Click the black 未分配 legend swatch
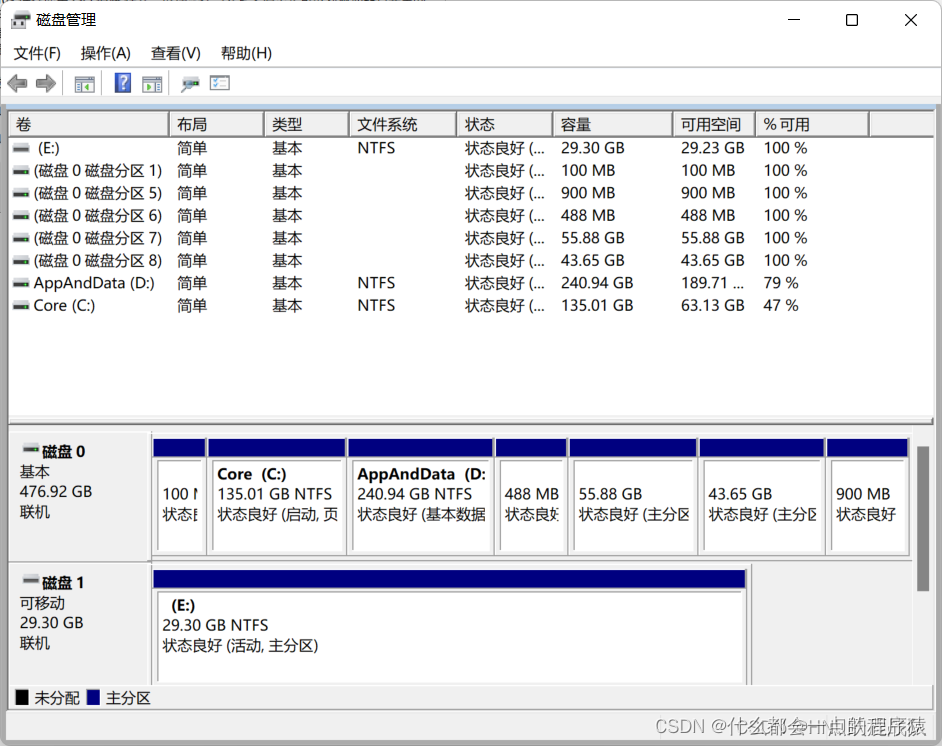Screen dimensions: 942x746 pos(22,697)
